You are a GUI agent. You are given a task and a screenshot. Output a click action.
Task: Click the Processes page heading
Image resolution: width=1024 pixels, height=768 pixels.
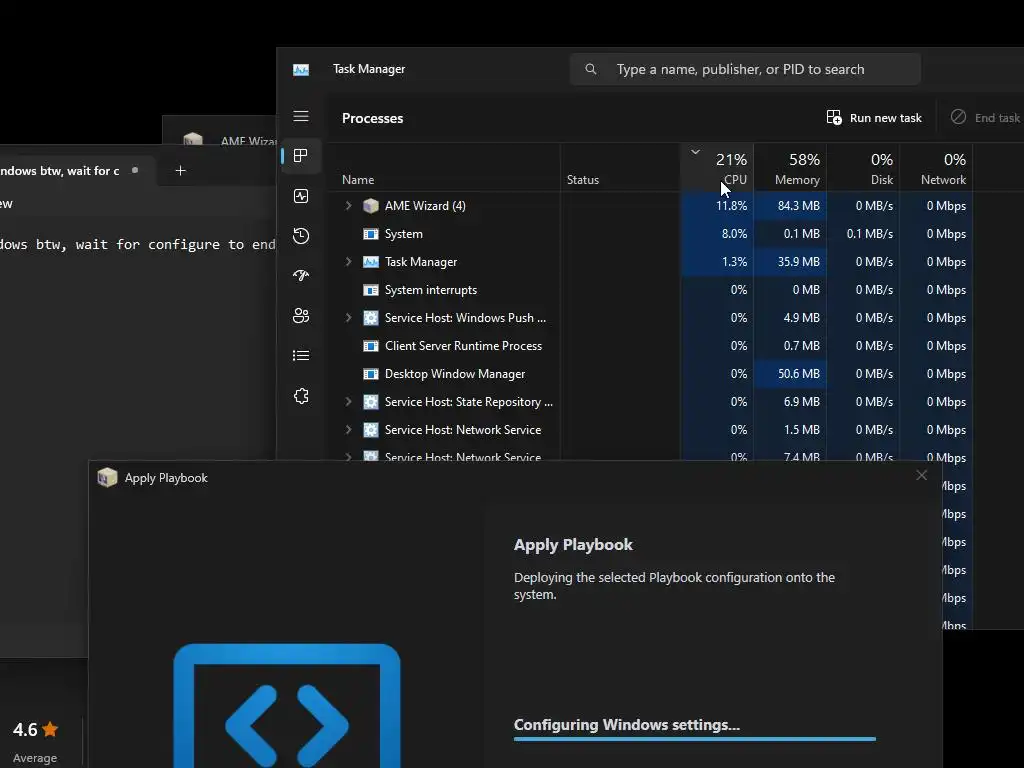point(372,118)
